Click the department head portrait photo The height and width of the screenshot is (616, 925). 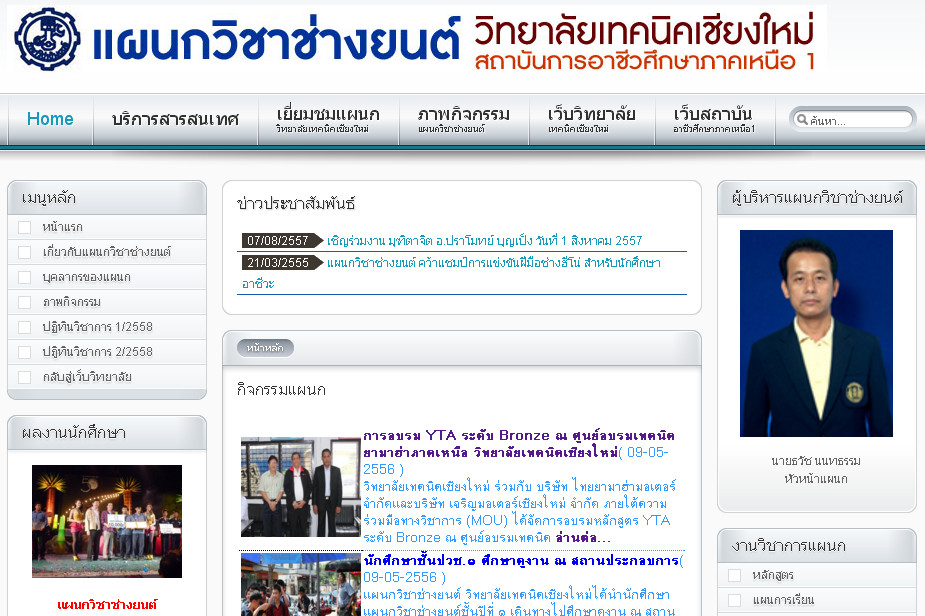816,333
